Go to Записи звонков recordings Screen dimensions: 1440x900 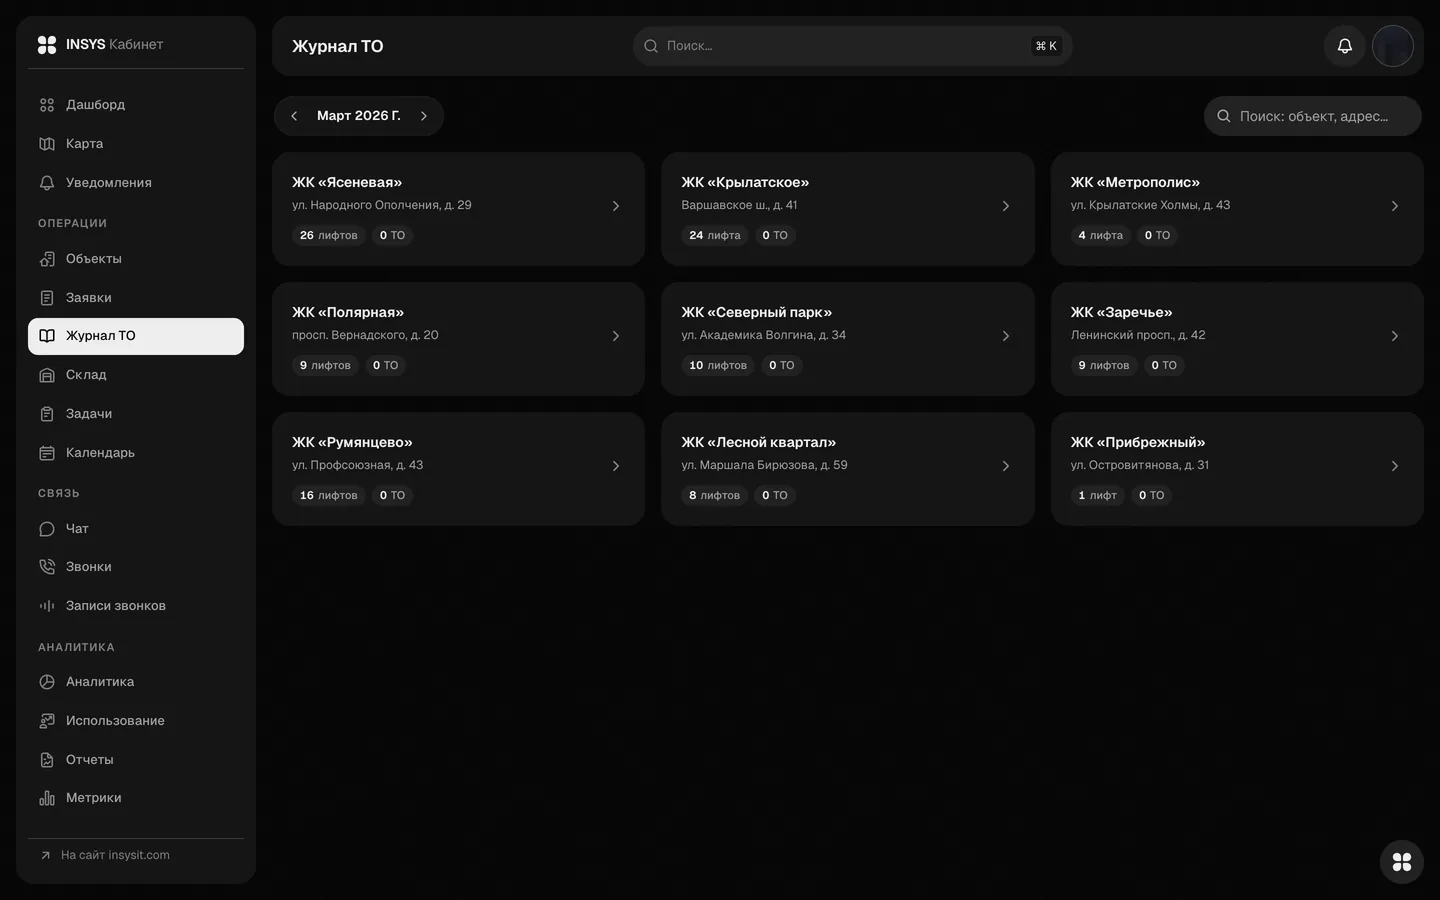pyautogui.click(x=136, y=606)
